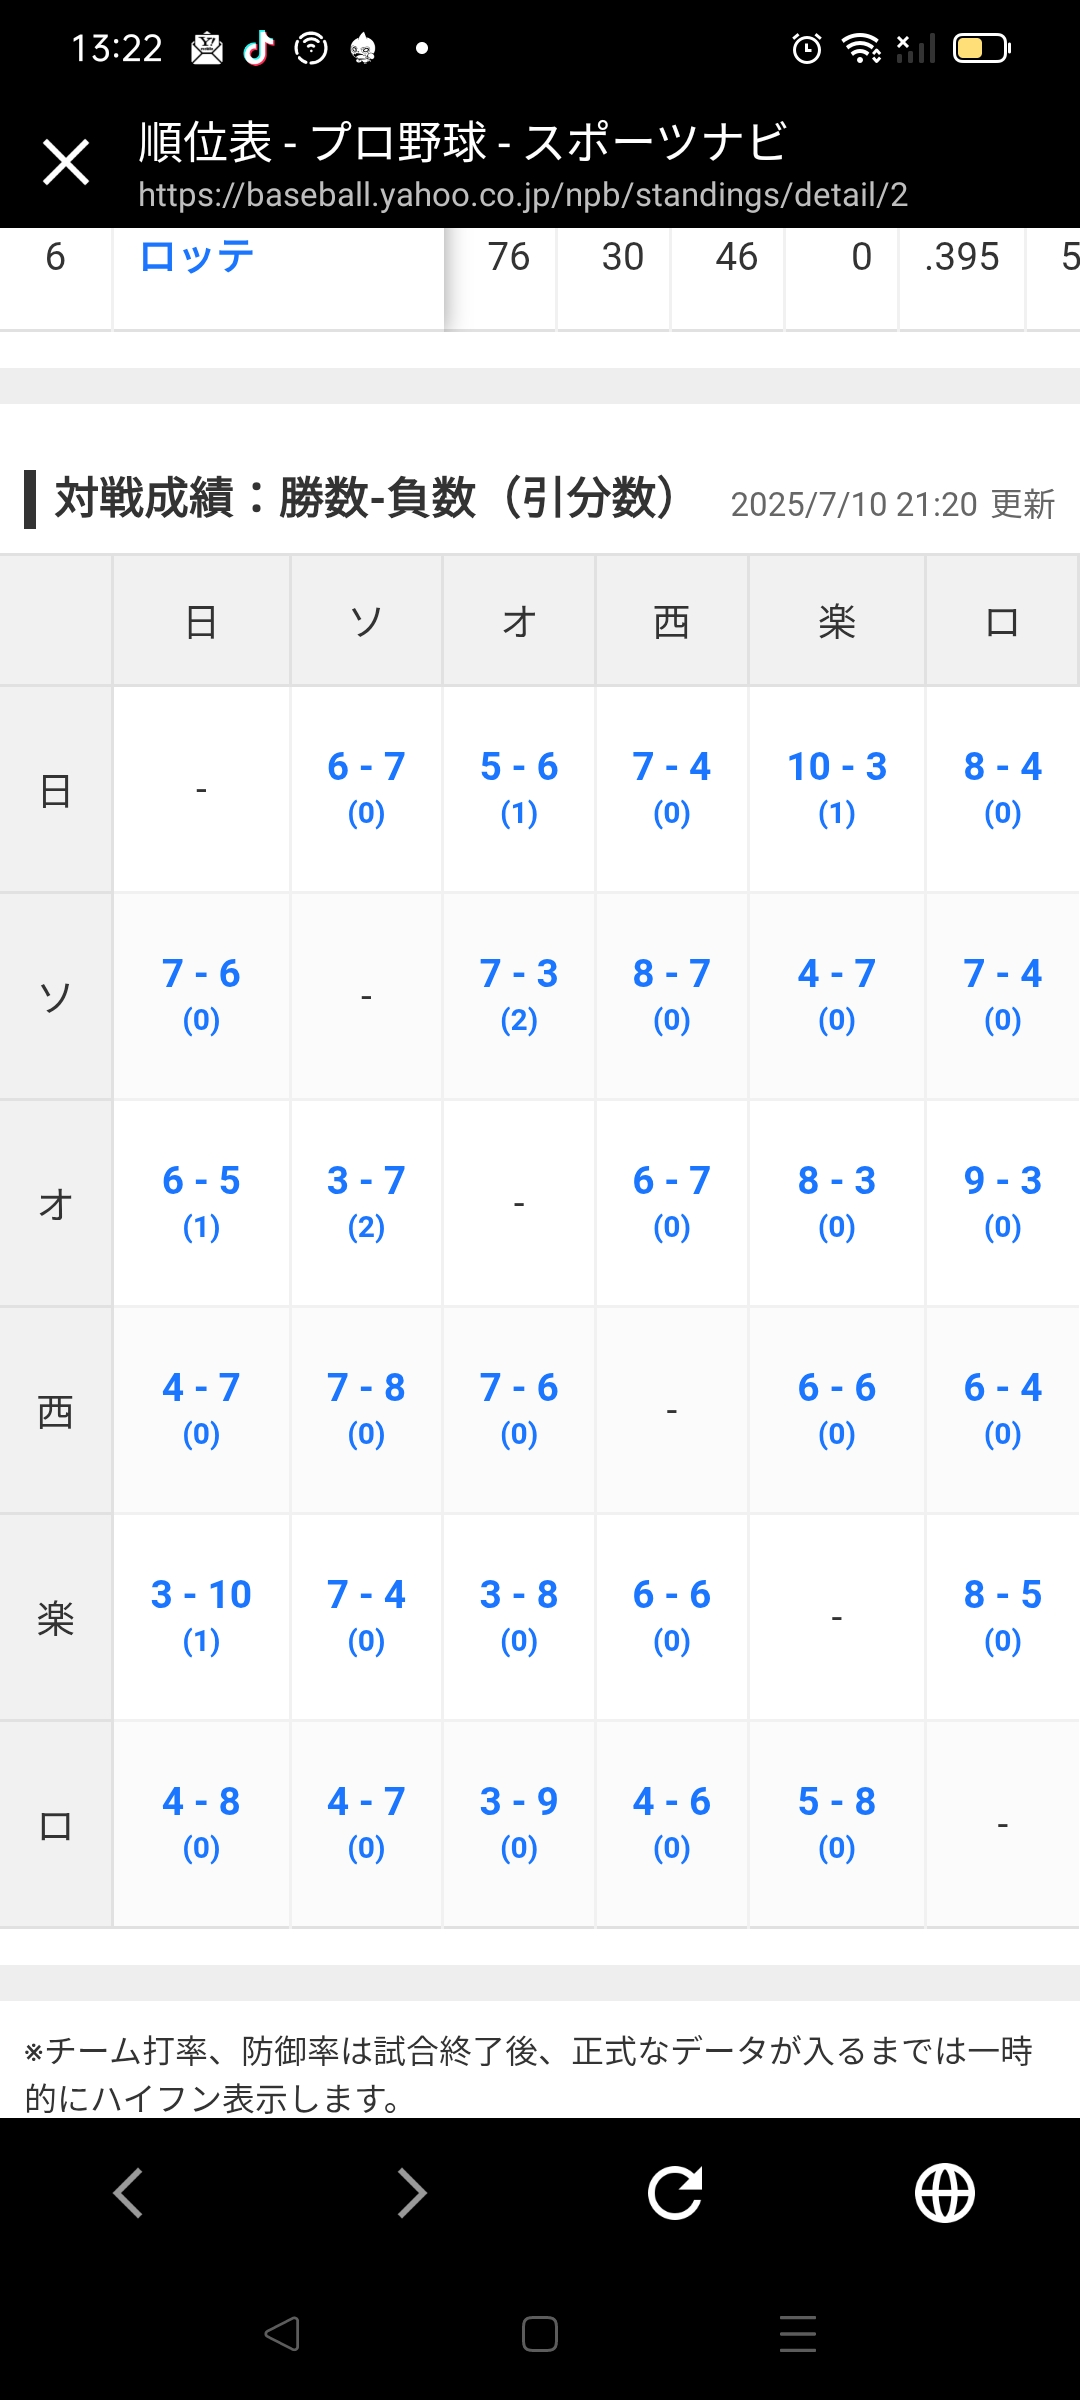Viewport: 1080px width, 2400px height.
Task: Open Android recent apps menu icon
Action: 798,2334
